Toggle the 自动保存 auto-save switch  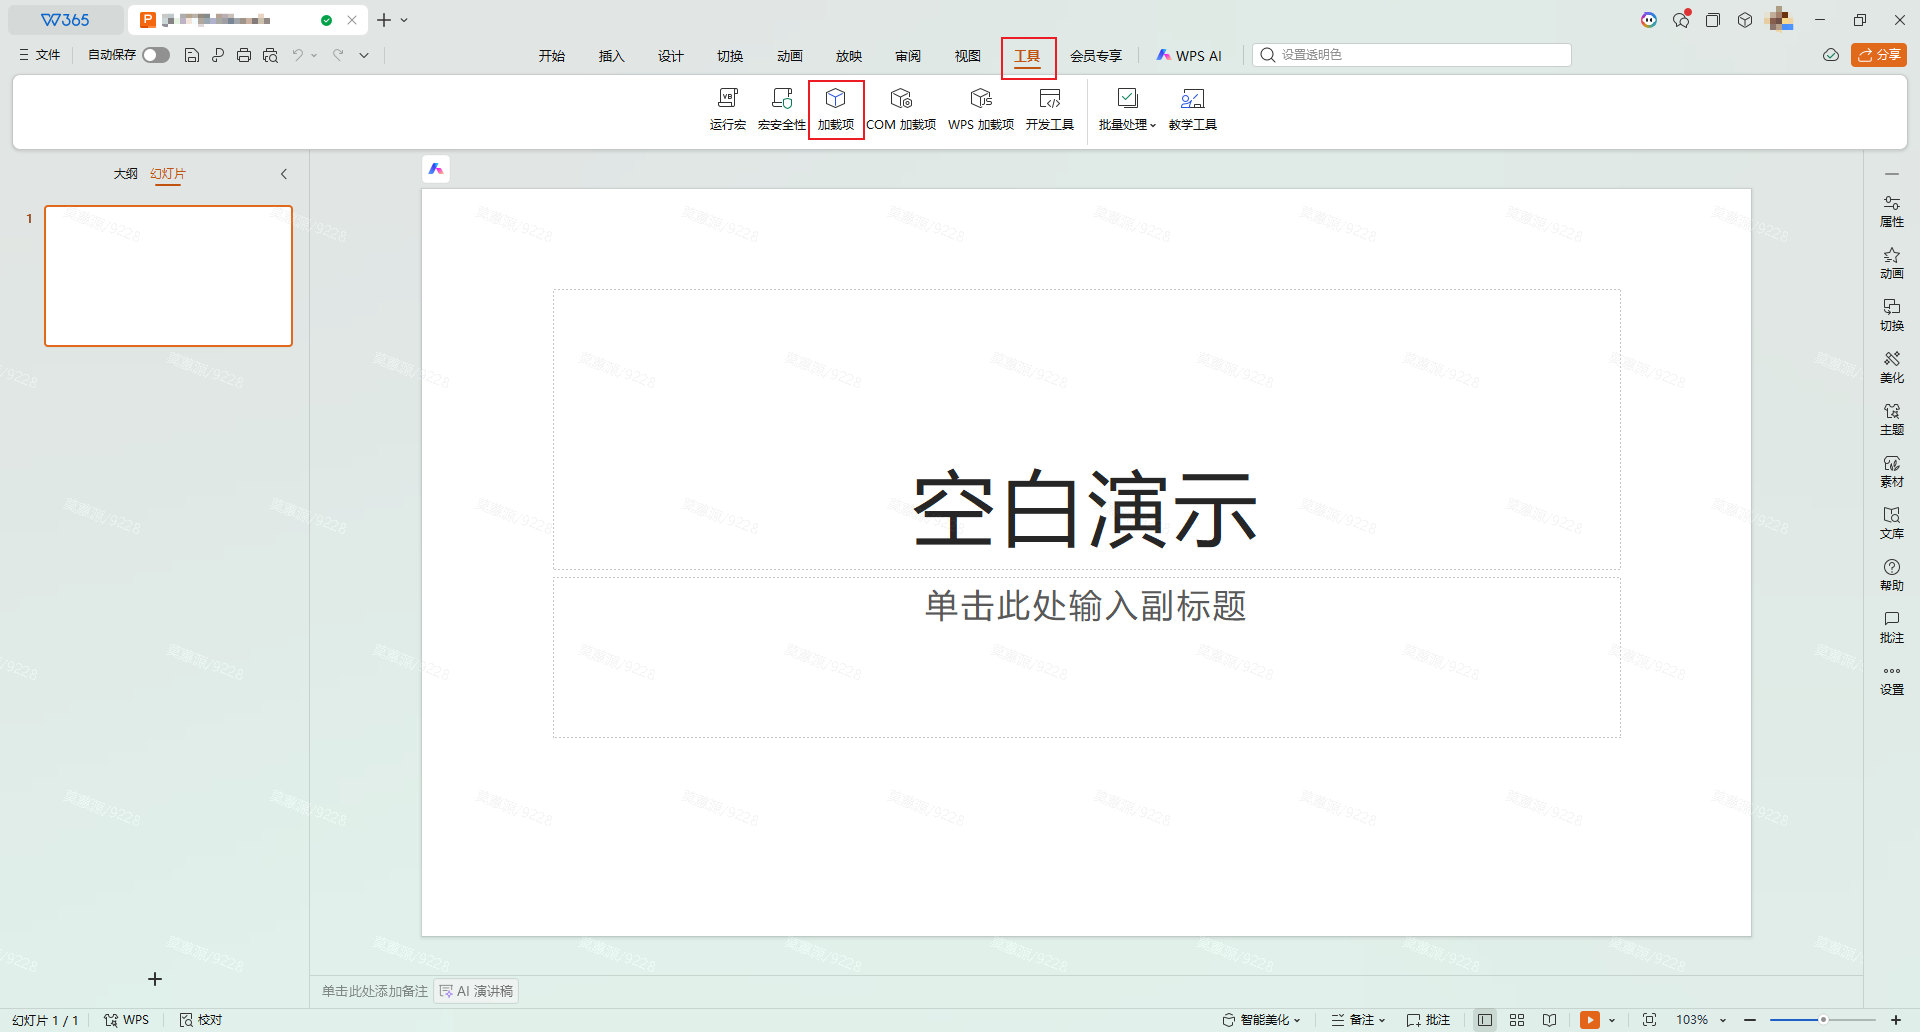tap(155, 55)
